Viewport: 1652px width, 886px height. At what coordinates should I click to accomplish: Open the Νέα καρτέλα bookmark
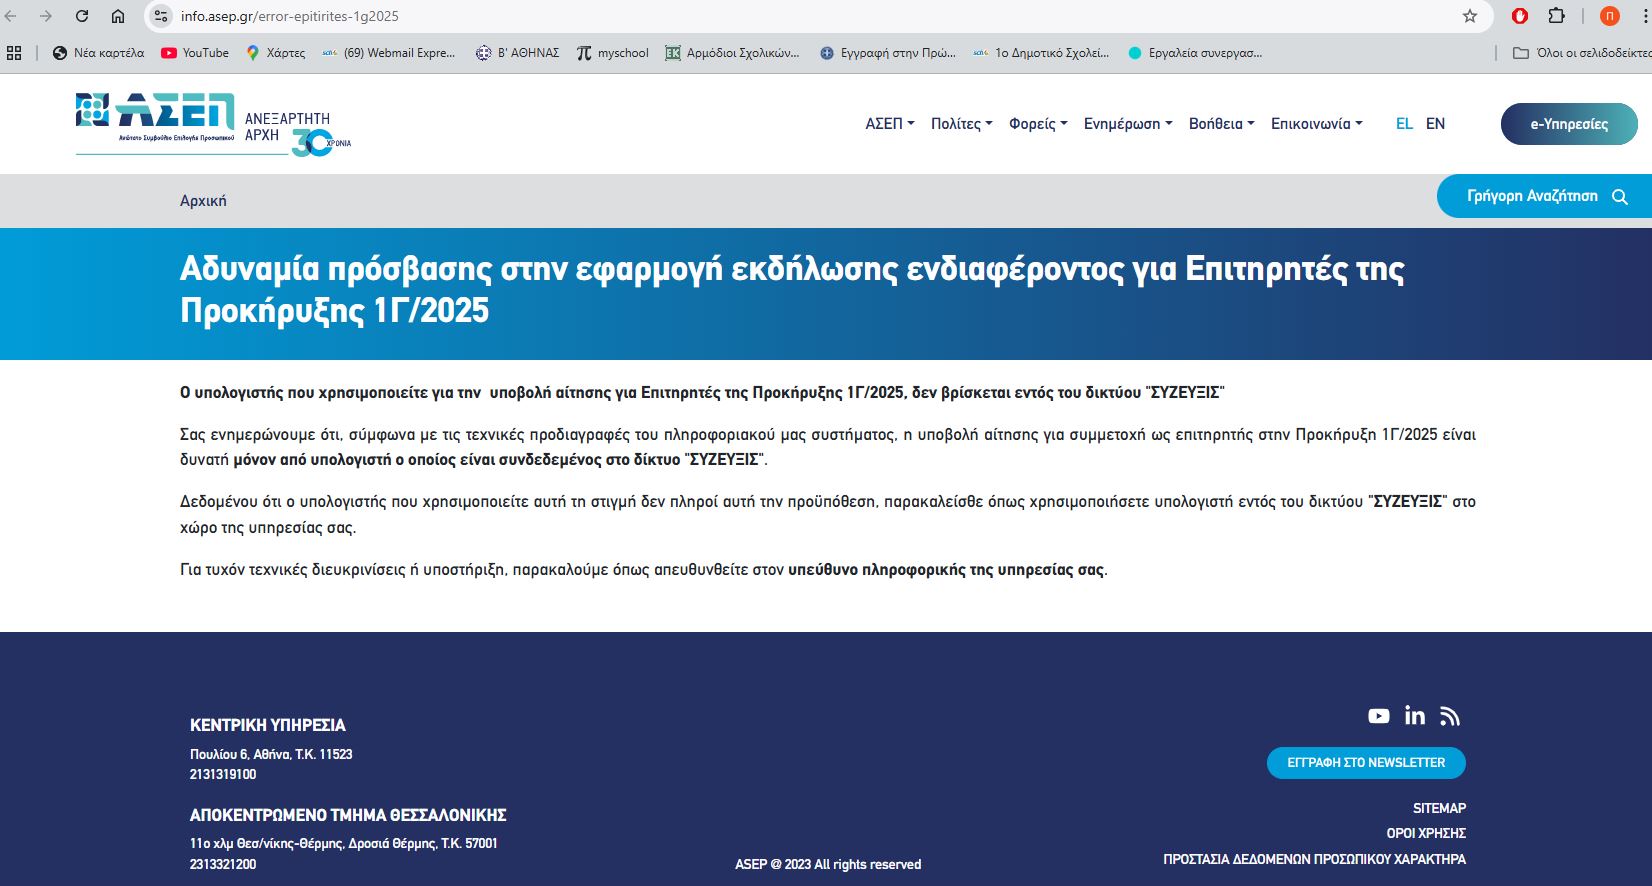pyautogui.click(x=98, y=53)
